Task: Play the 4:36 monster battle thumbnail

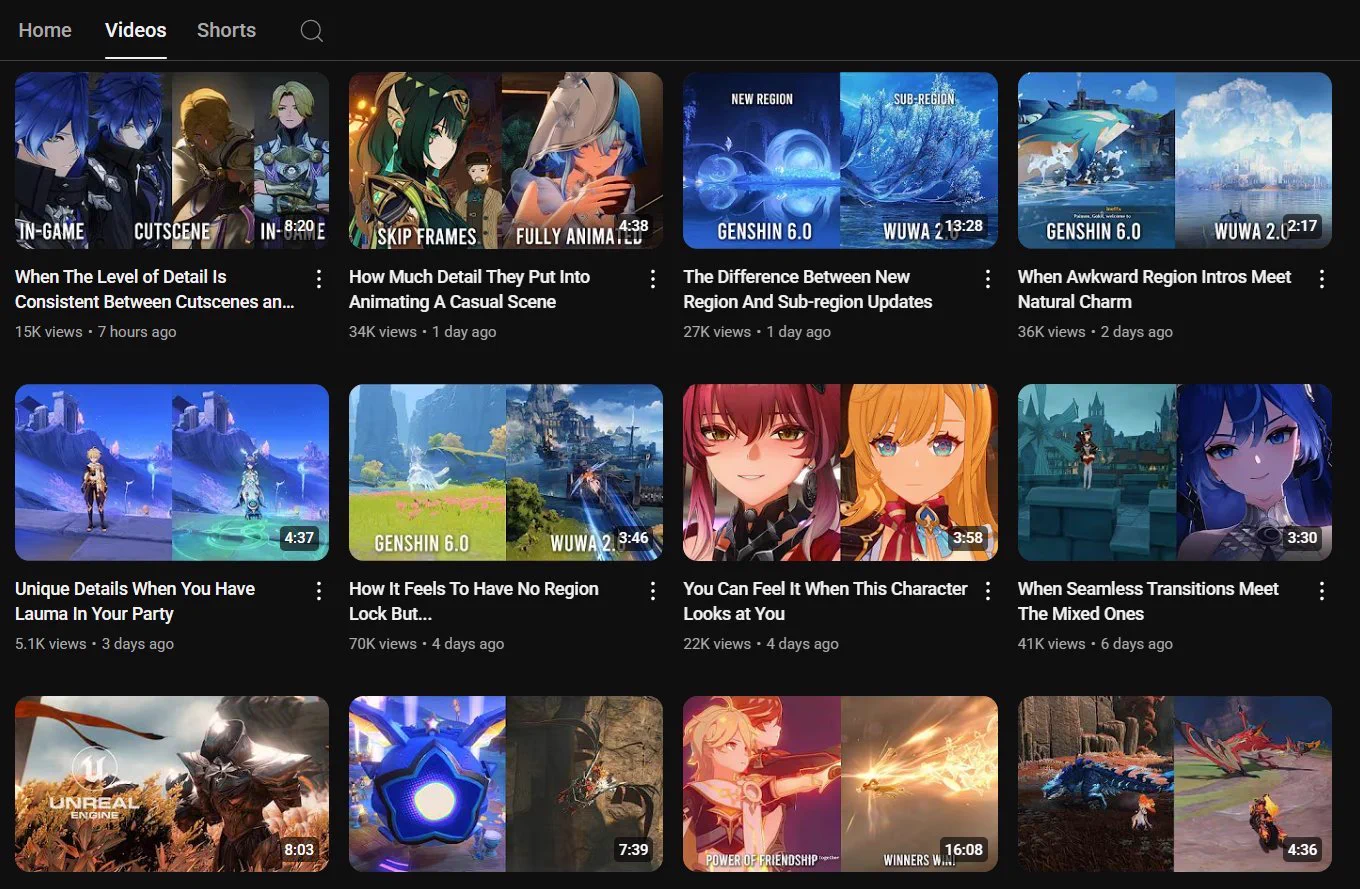Action: (1175, 784)
